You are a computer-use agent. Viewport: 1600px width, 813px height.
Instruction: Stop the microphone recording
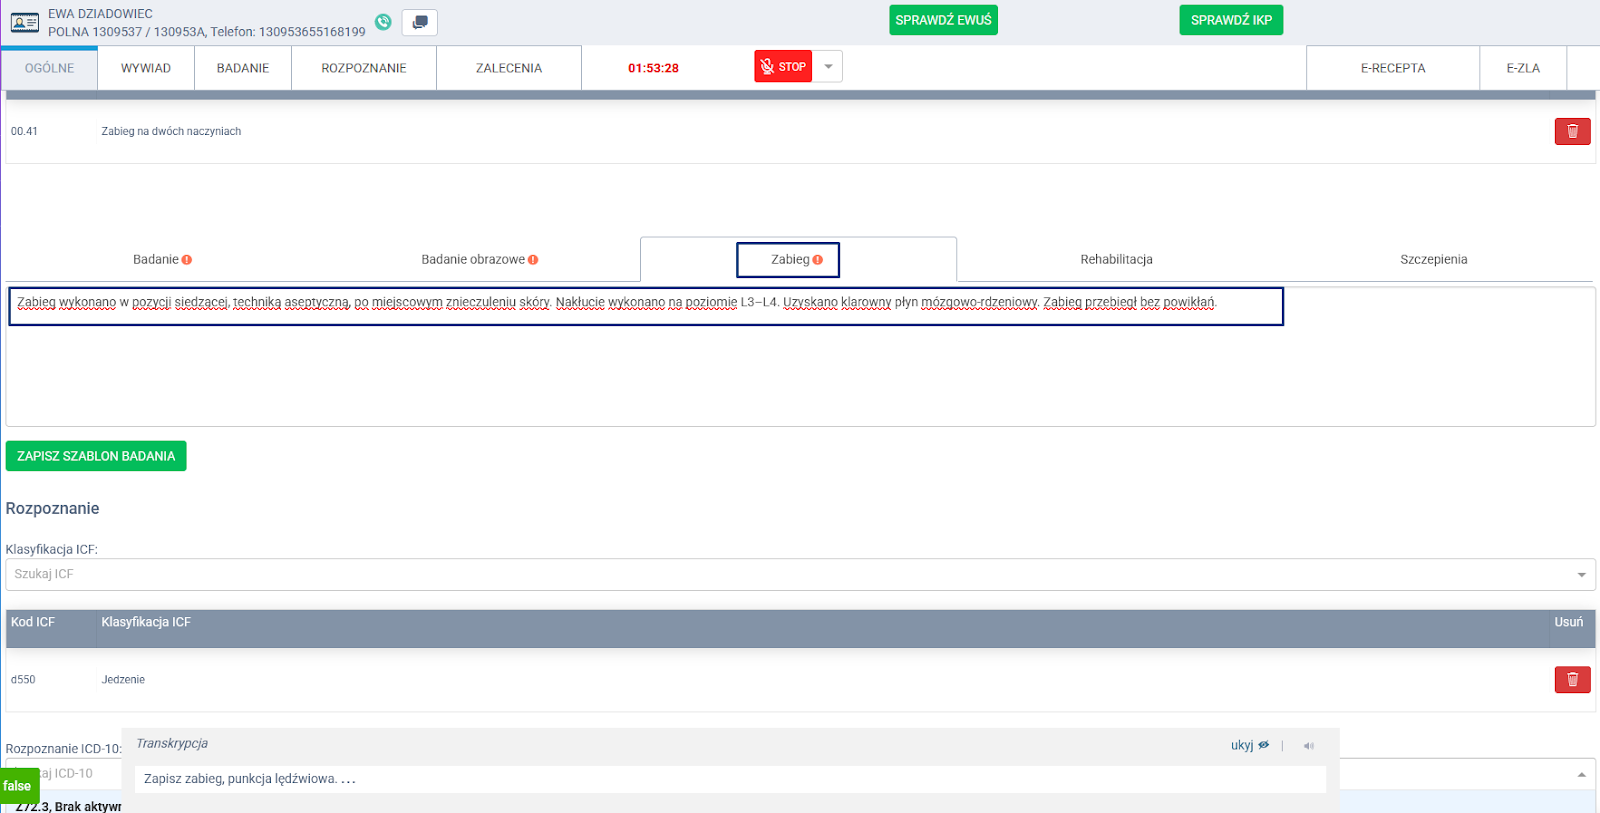click(783, 67)
